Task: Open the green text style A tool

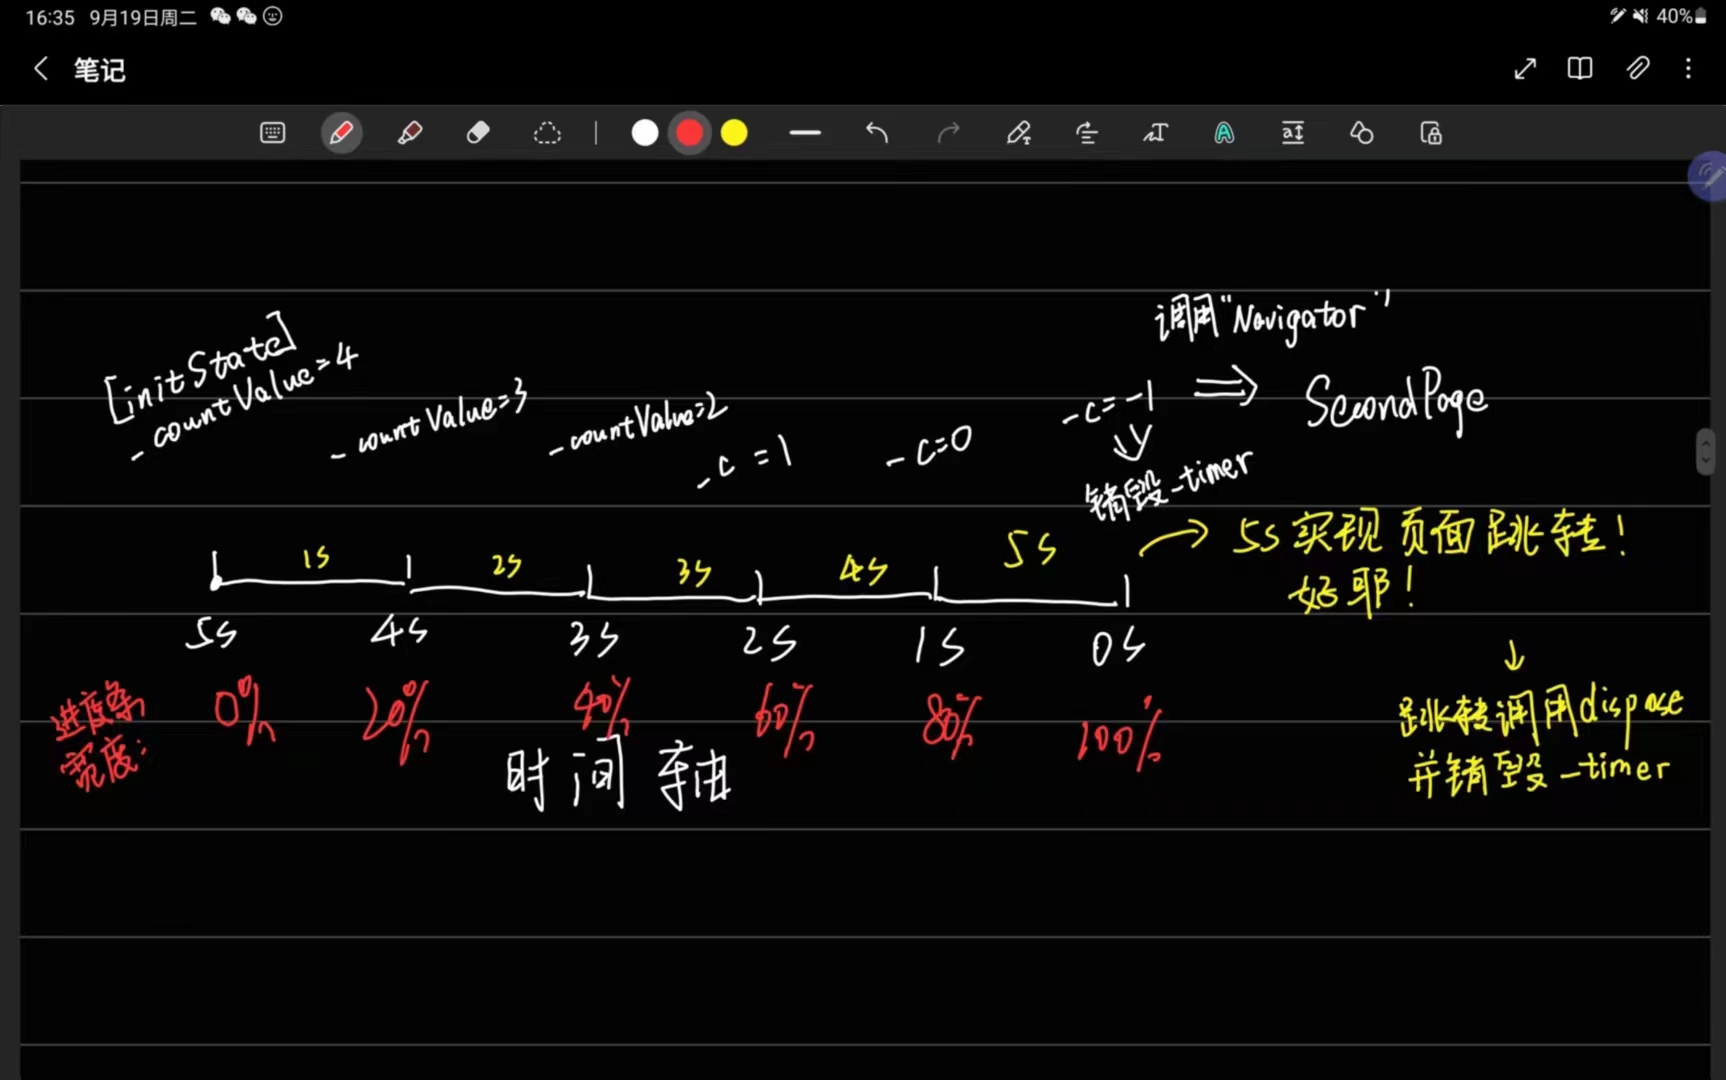Action: click(1224, 133)
